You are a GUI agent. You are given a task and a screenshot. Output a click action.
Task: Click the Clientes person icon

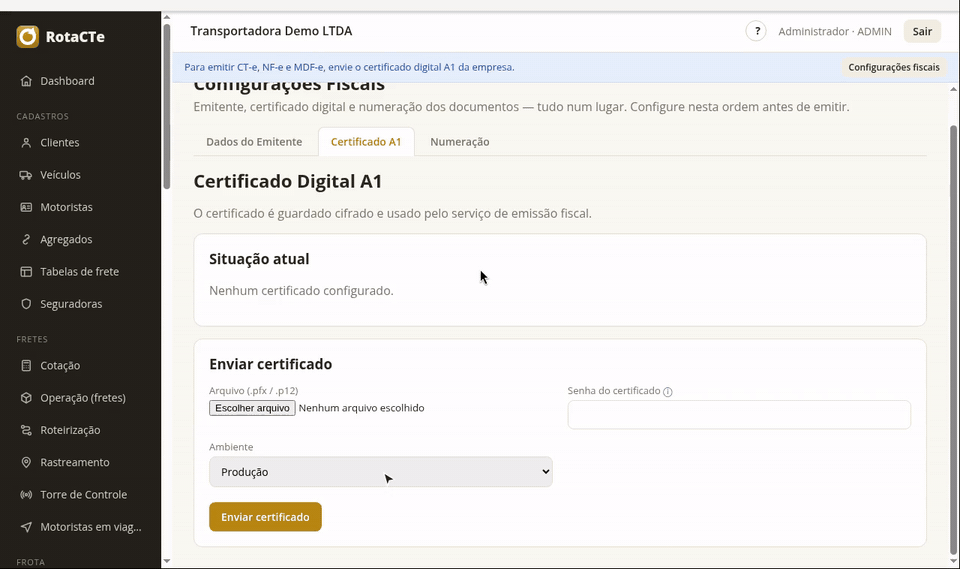26,143
